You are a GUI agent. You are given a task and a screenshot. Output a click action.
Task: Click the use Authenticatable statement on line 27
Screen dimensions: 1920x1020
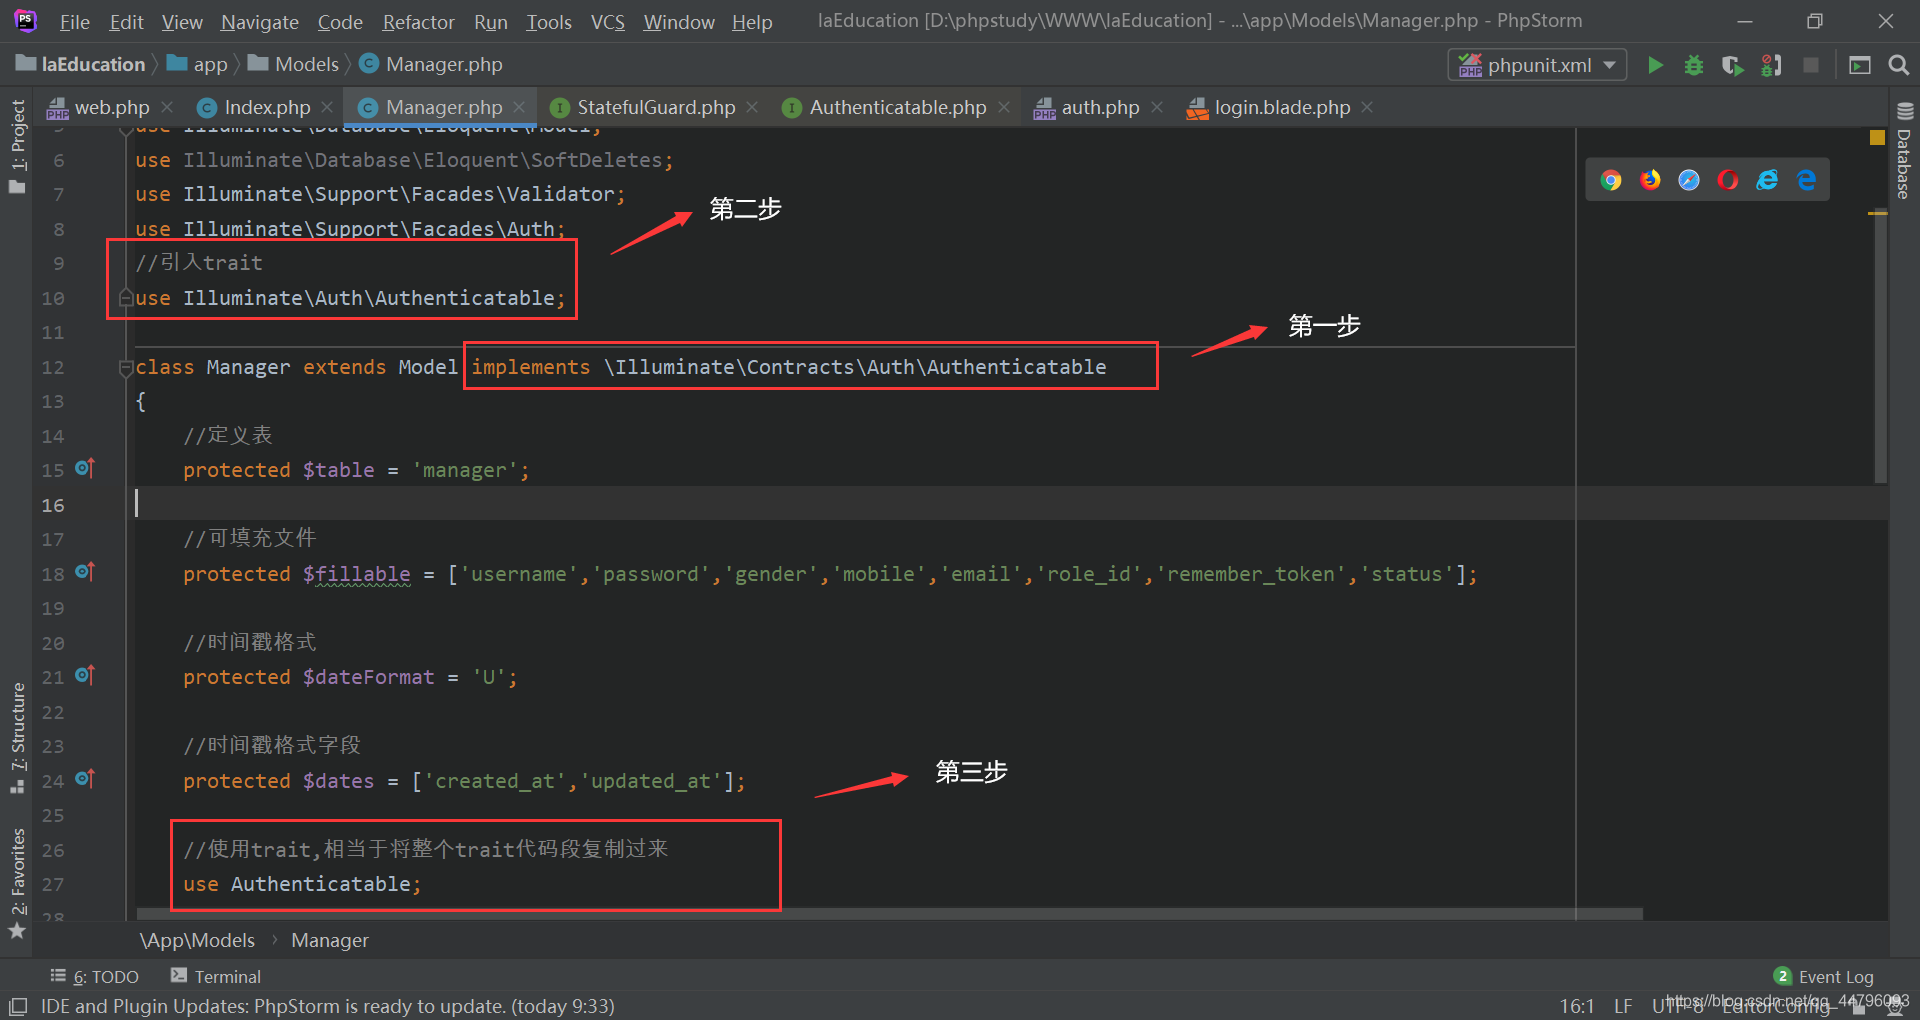[x=302, y=884]
